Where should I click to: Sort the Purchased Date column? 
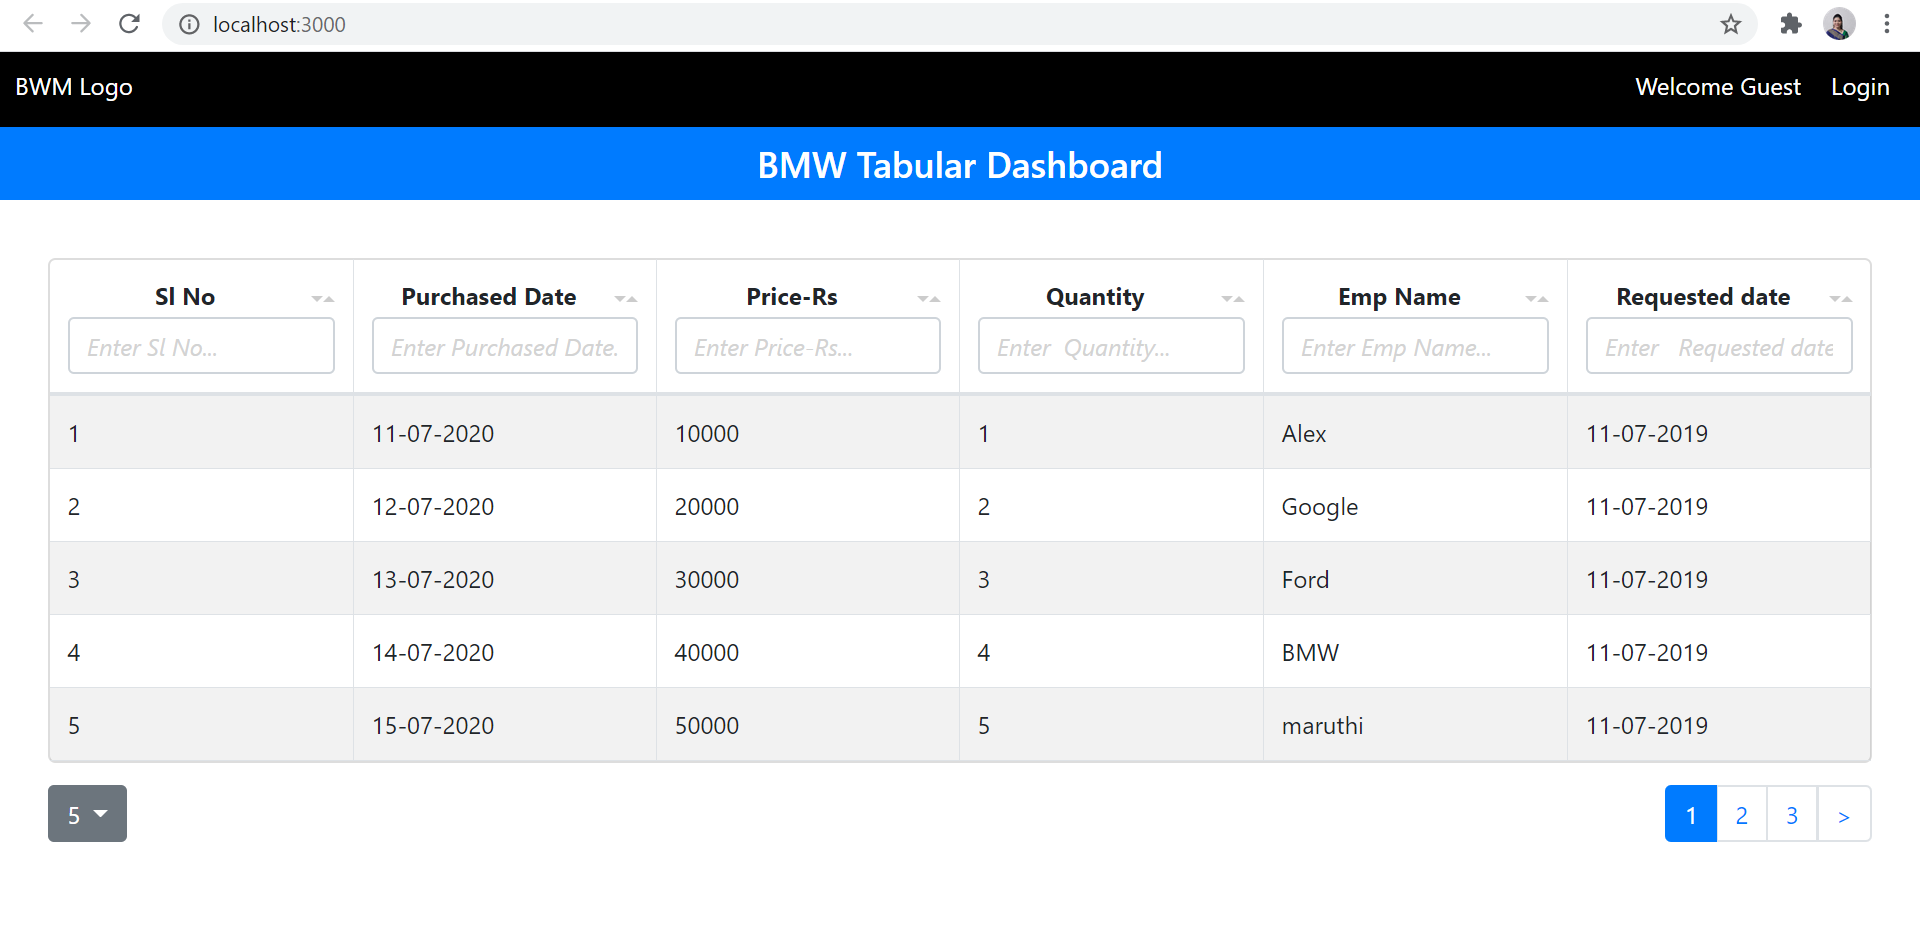coord(627,297)
